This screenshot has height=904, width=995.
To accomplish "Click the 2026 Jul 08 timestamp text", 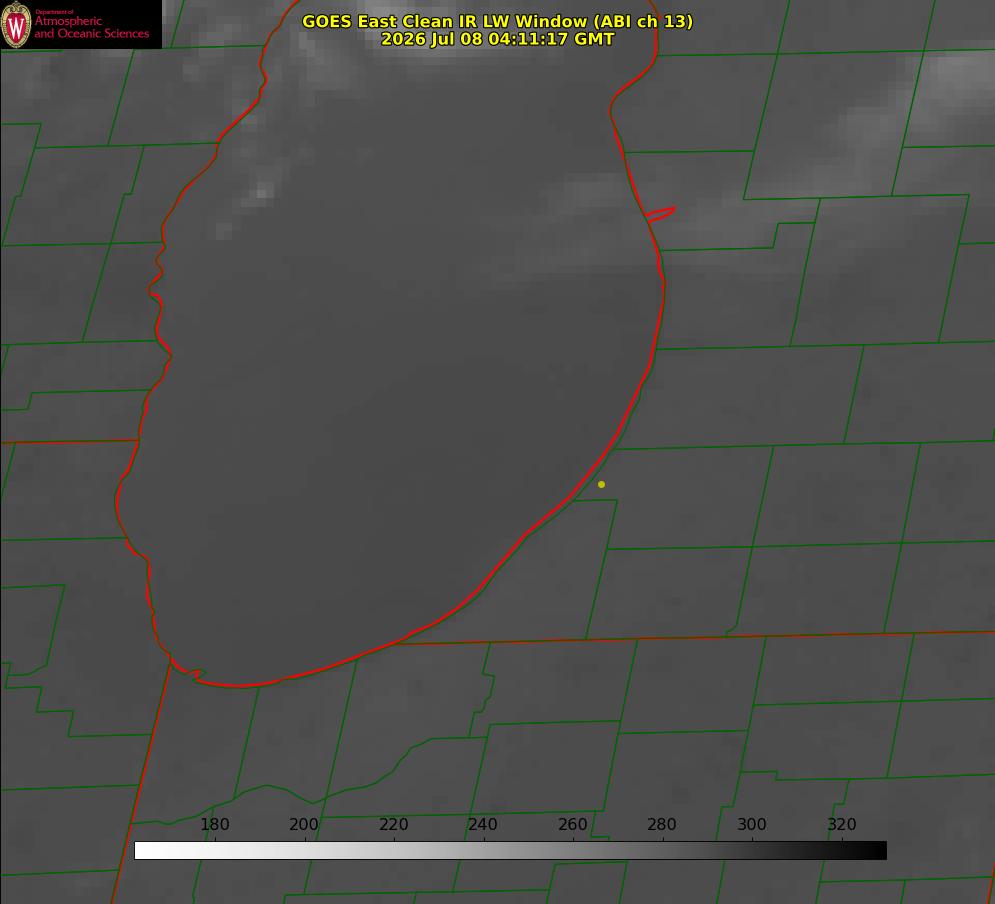I will pos(498,39).
